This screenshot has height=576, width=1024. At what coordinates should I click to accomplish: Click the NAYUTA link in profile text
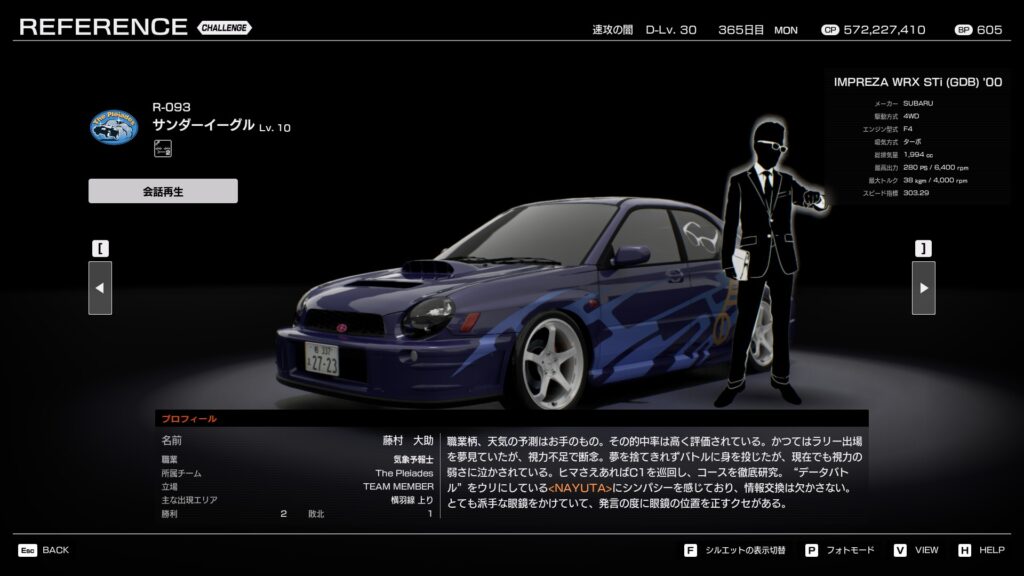[x=580, y=488]
